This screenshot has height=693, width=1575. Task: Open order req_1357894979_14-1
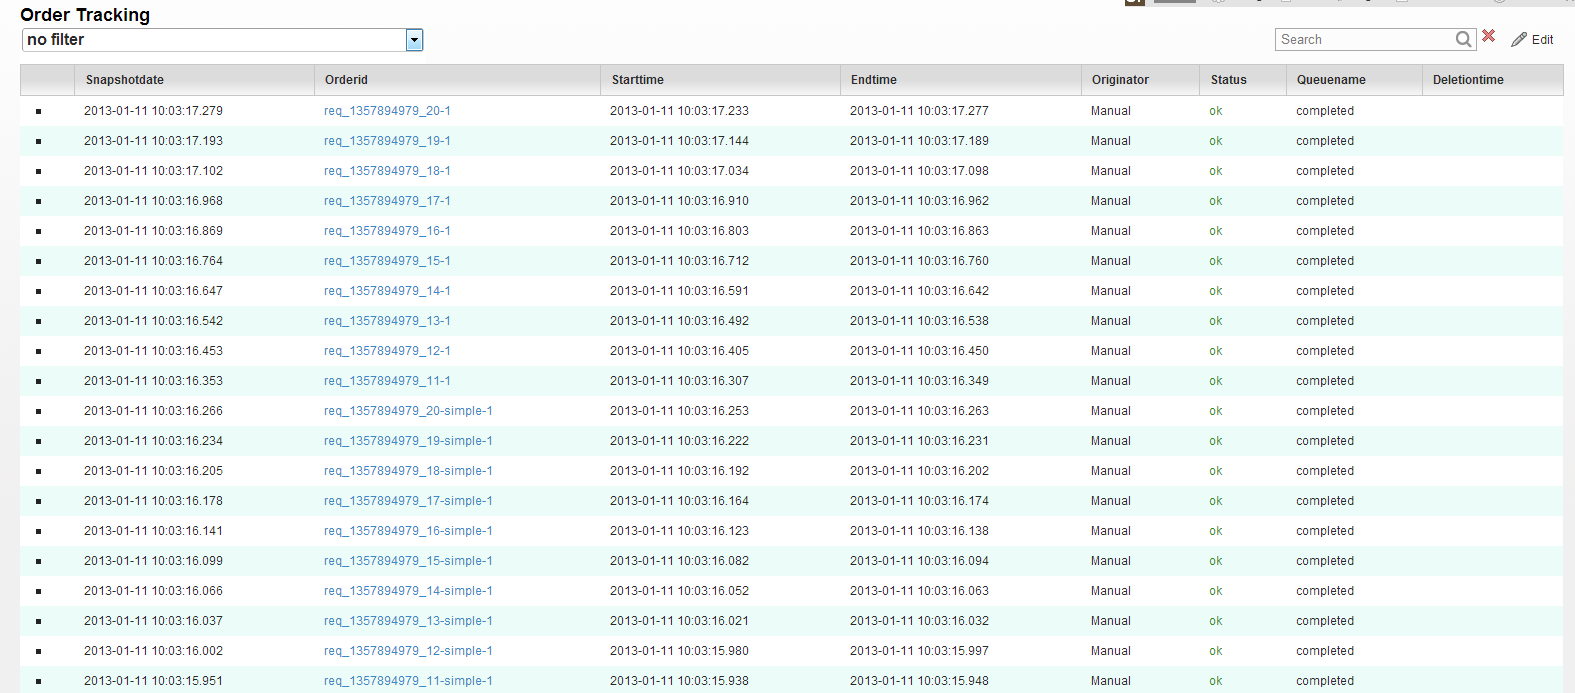[387, 291]
